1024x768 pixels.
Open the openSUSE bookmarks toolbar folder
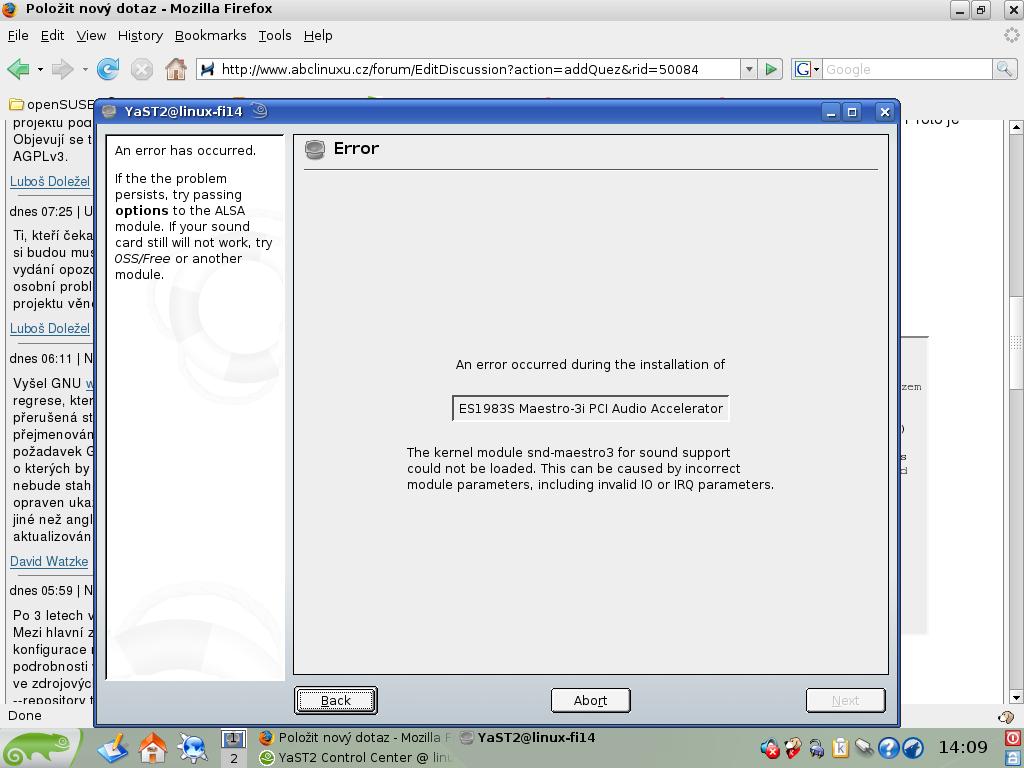[x=51, y=104]
